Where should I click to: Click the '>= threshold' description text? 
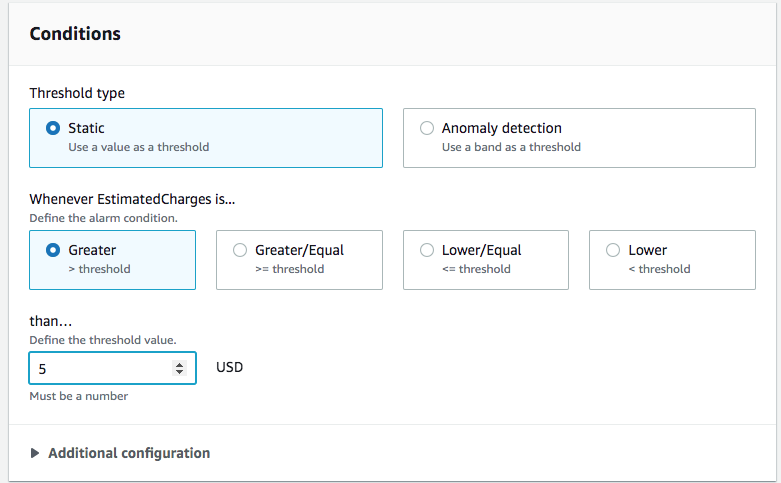(290, 269)
